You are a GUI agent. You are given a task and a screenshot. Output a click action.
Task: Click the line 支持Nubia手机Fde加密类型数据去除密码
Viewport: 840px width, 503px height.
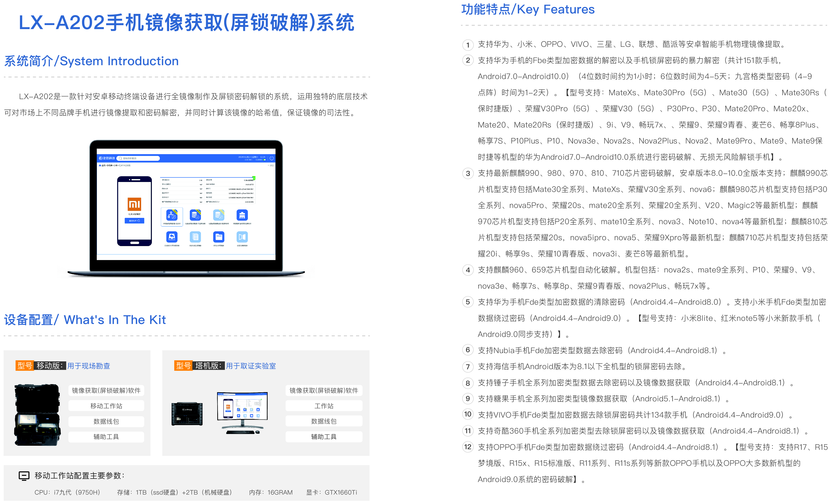[x=602, y=350]
